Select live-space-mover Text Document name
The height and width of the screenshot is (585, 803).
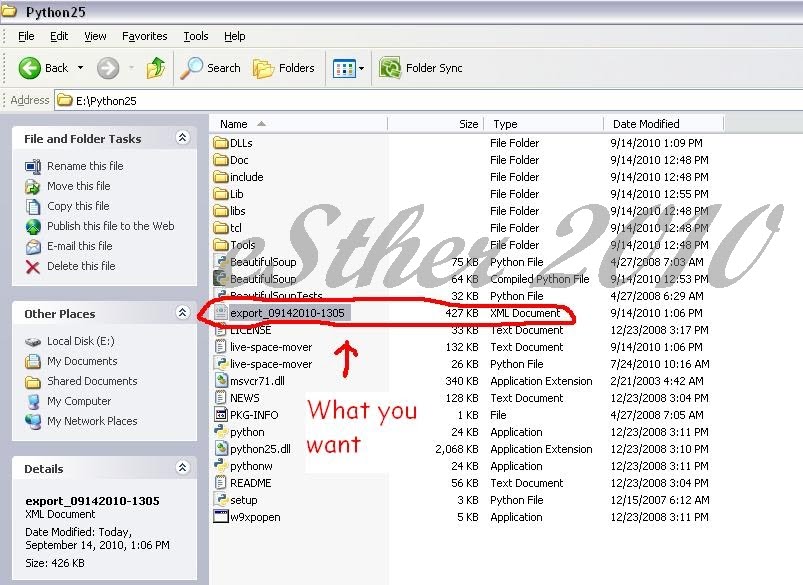coord(271,347)
